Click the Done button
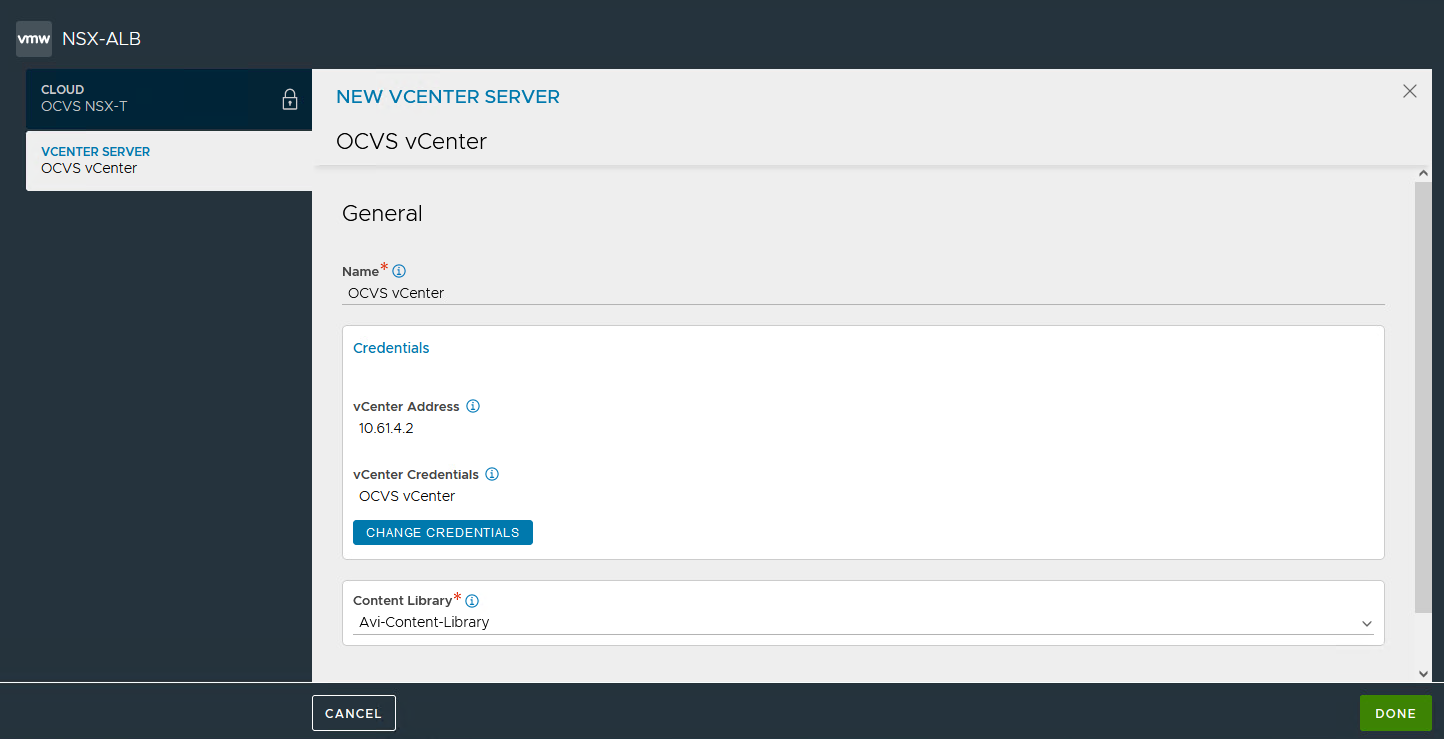The width and height of the screenshot is (1444, 739). pos(1395,713)
